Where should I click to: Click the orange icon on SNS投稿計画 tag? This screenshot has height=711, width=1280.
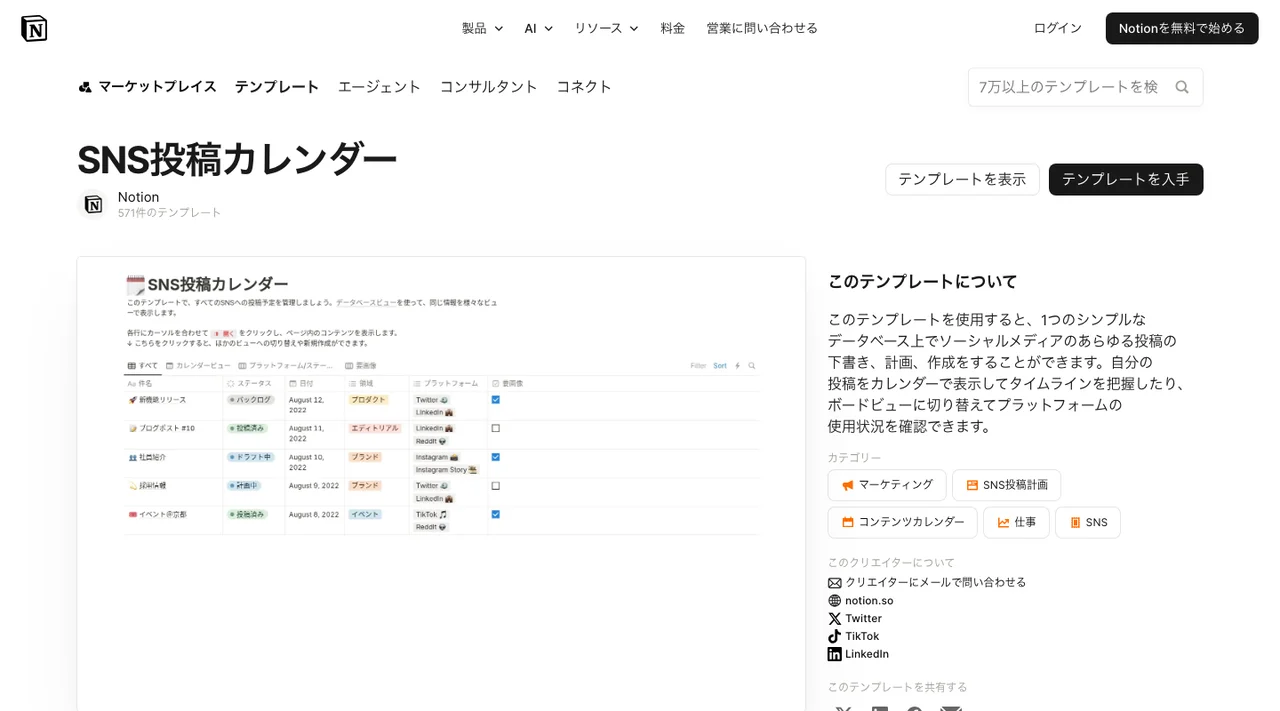pyautogui.click(x=972, y=485)
